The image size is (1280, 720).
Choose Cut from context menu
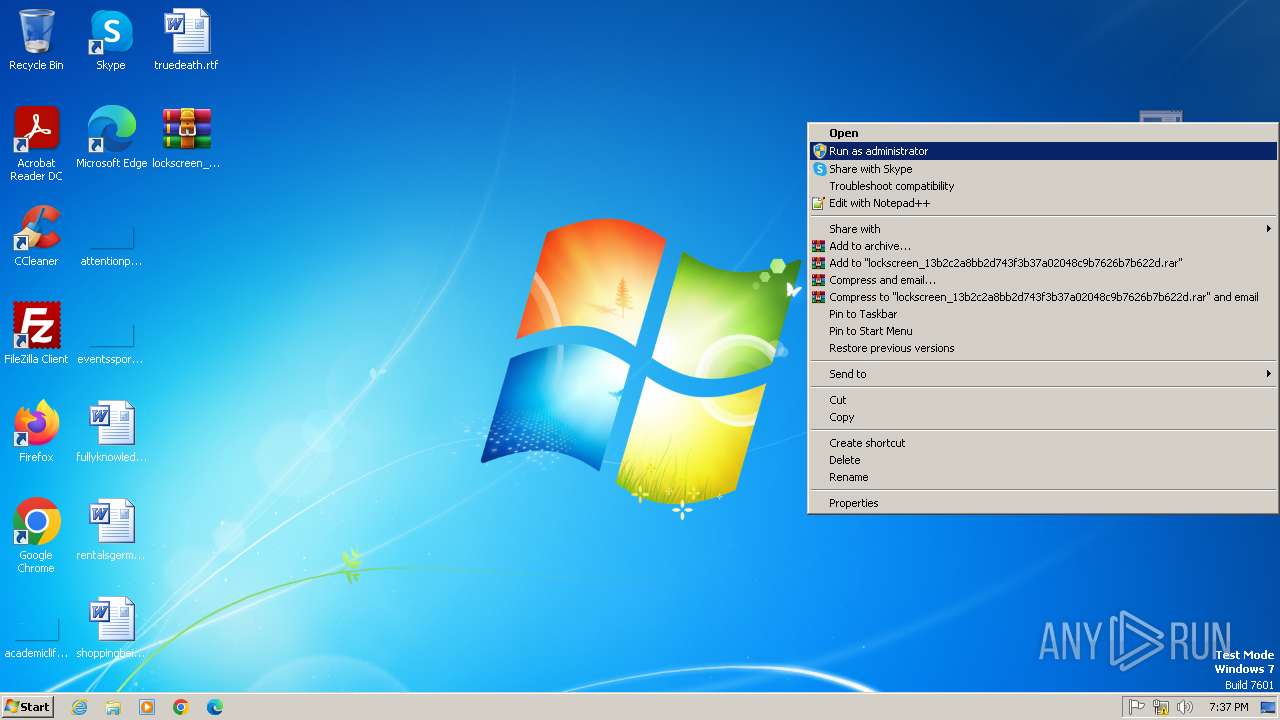click(1043, 400)
